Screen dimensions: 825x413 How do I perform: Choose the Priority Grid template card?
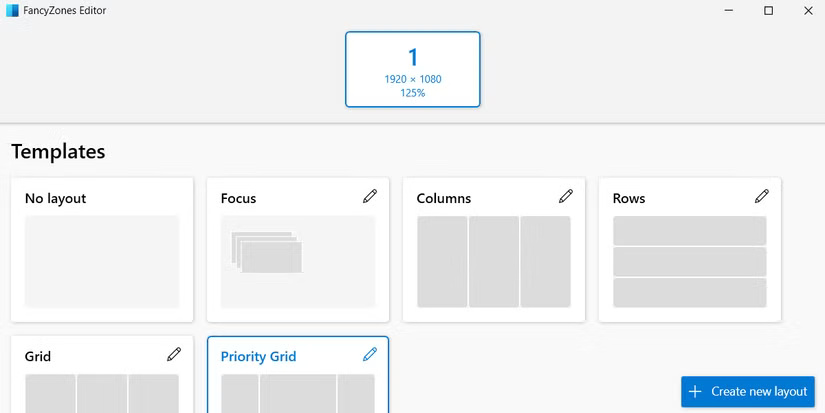click(x=298, y=392)
